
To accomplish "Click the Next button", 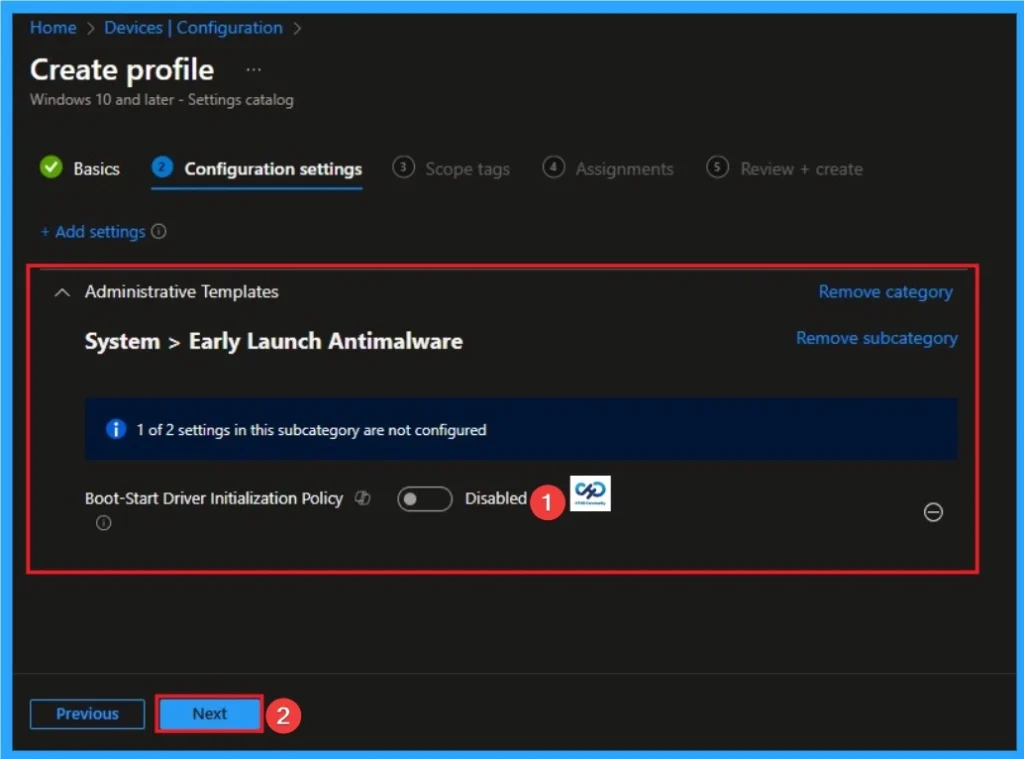I will 209,714.
